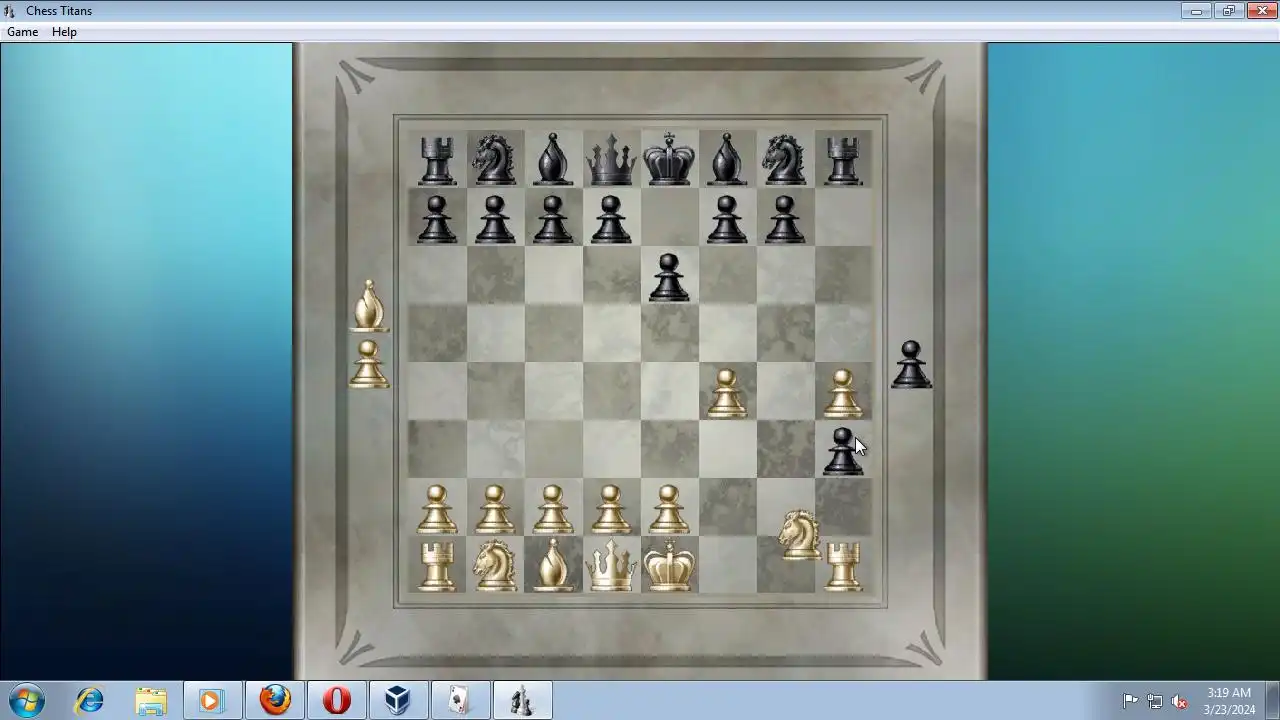Click the black pawn on d7
The height and width of the screenshot is (720, 1280).
611,219
